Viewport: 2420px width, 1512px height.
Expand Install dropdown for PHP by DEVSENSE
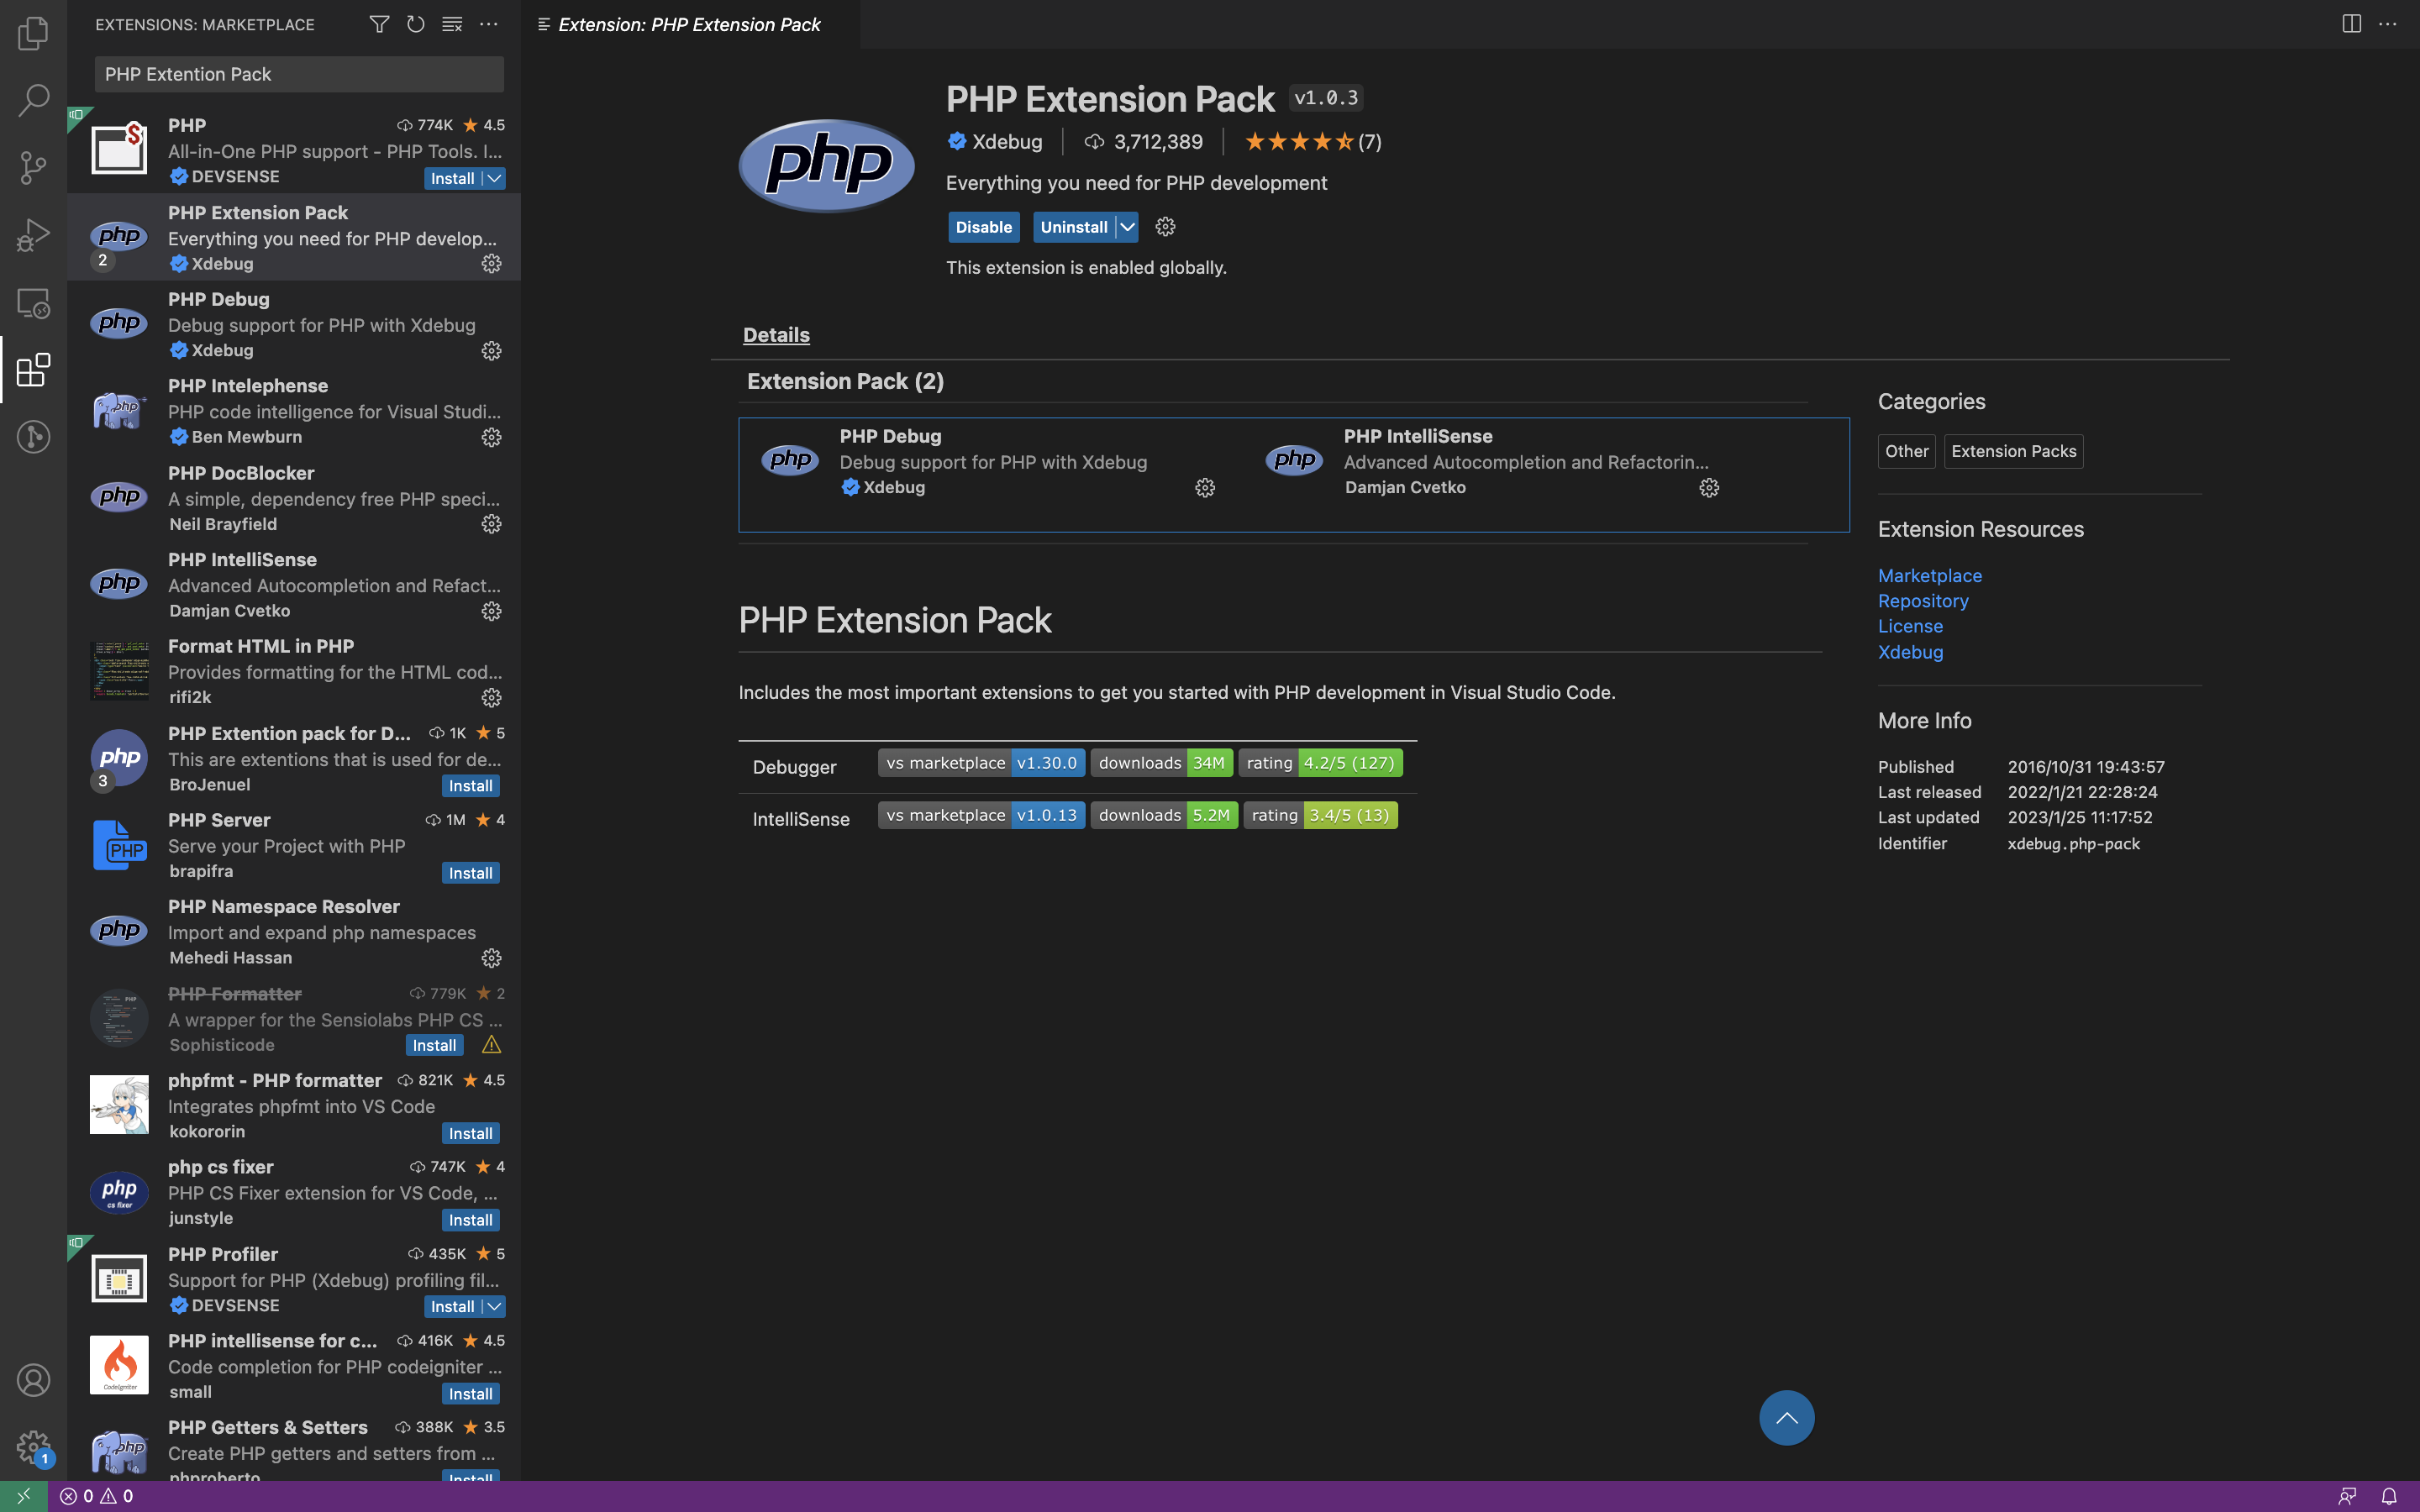[x=494, y=178]
